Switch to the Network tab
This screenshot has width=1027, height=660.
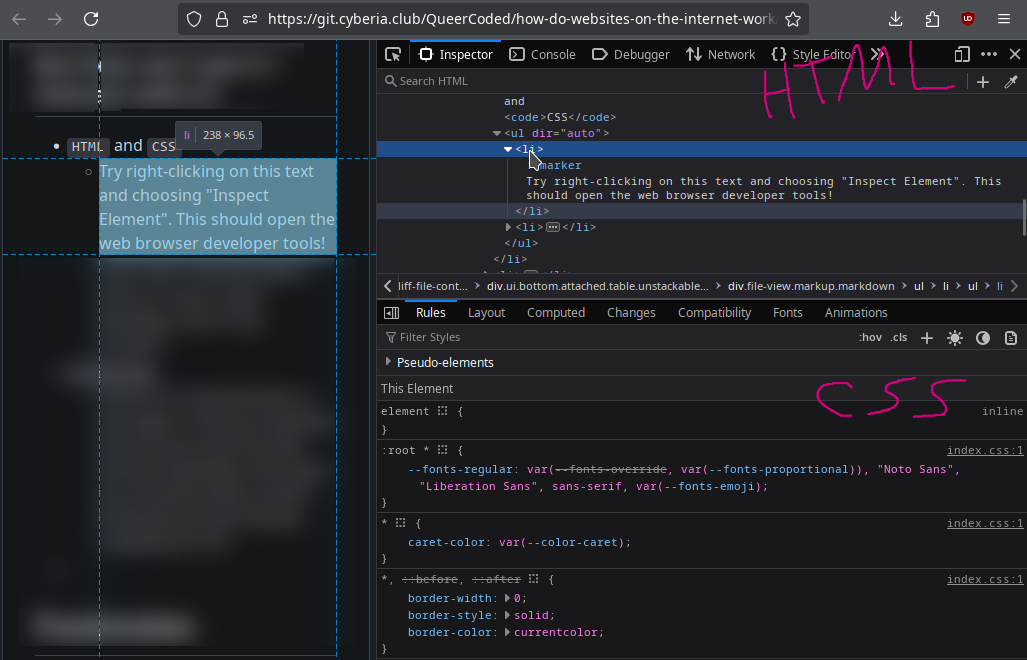[x=720, y=54]
